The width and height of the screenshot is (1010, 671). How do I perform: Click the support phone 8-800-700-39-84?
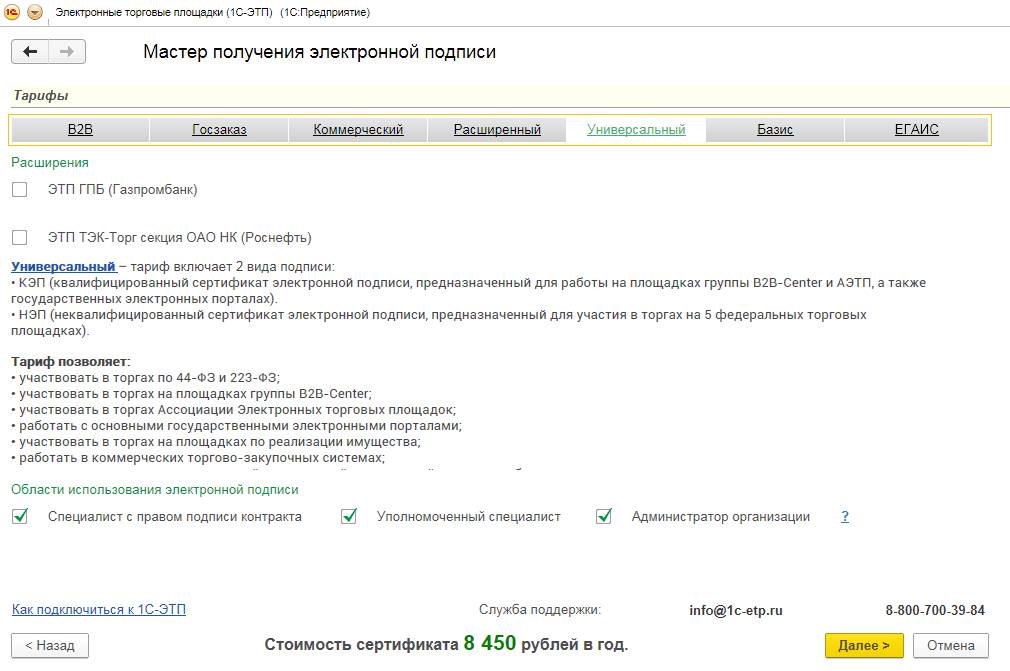pyautogui.click(x=935, y=610)
